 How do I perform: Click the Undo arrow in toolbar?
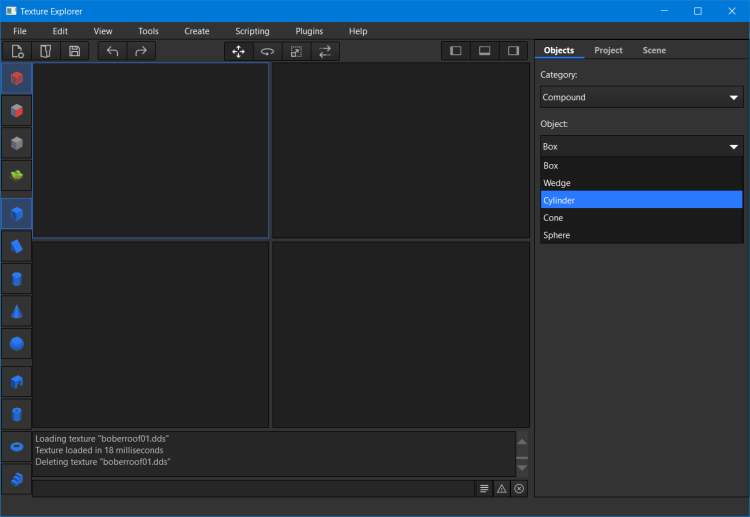[112, 51]
